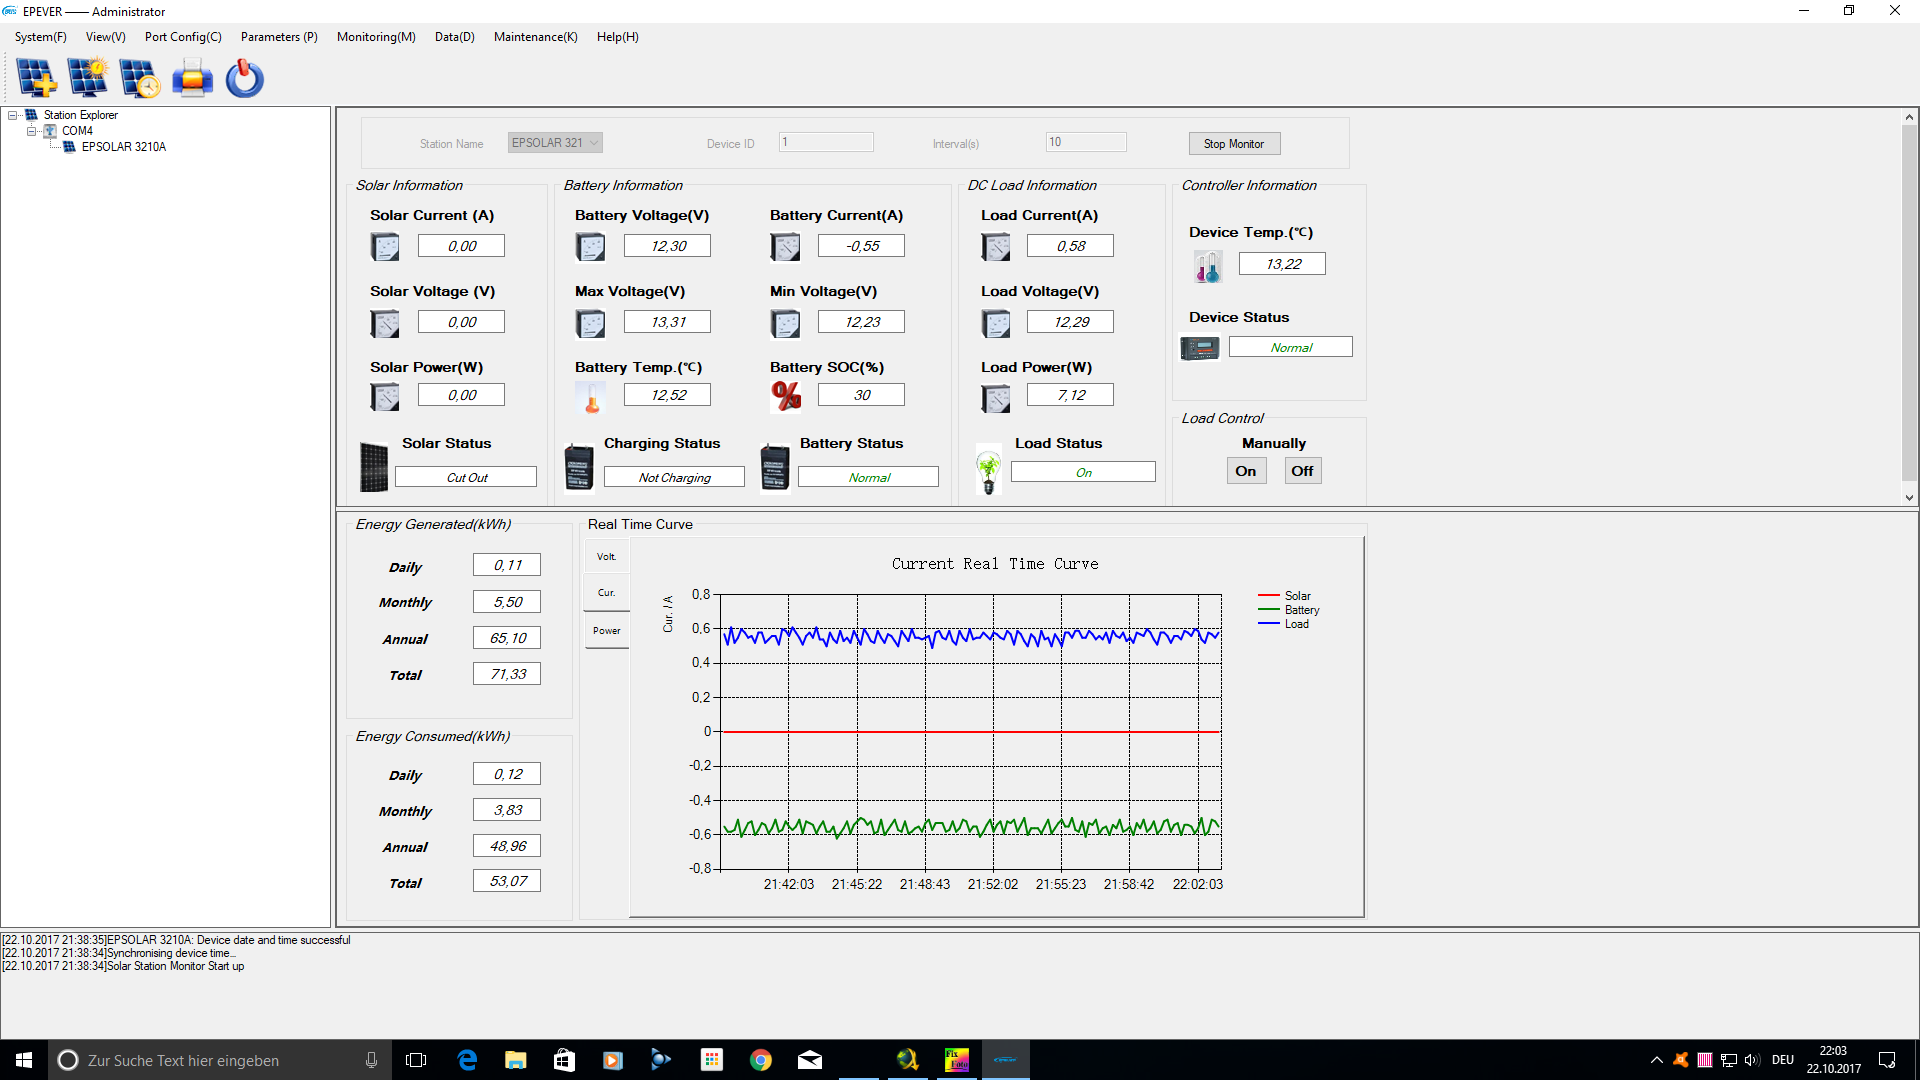
Task: Open Chrome from the Windows taskbar
Action: coord(760,1060)
